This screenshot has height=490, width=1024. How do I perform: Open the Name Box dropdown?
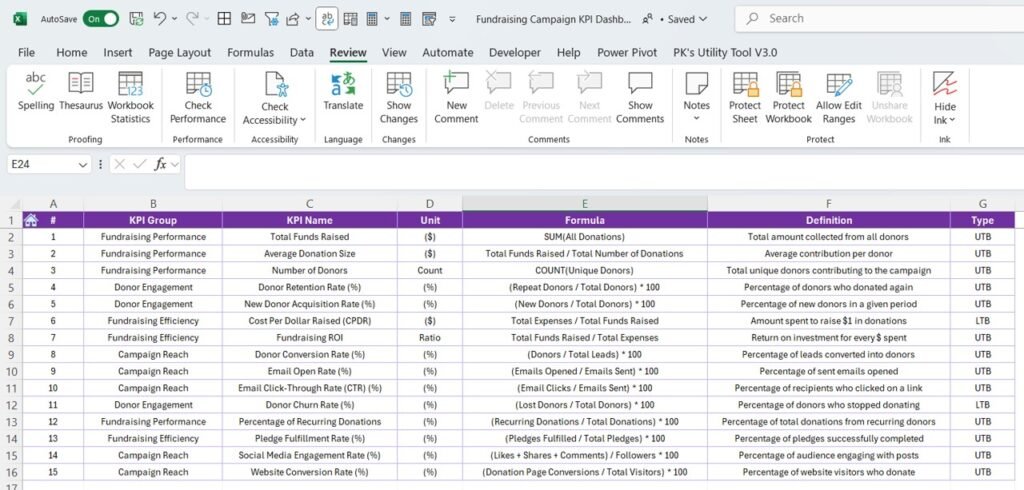pos(83,165)
